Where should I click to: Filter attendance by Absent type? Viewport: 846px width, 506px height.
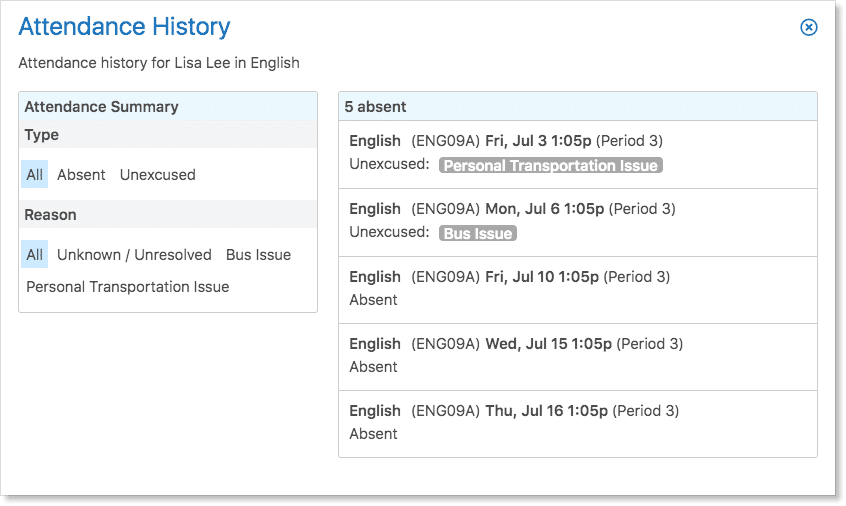tap(81, 175)
